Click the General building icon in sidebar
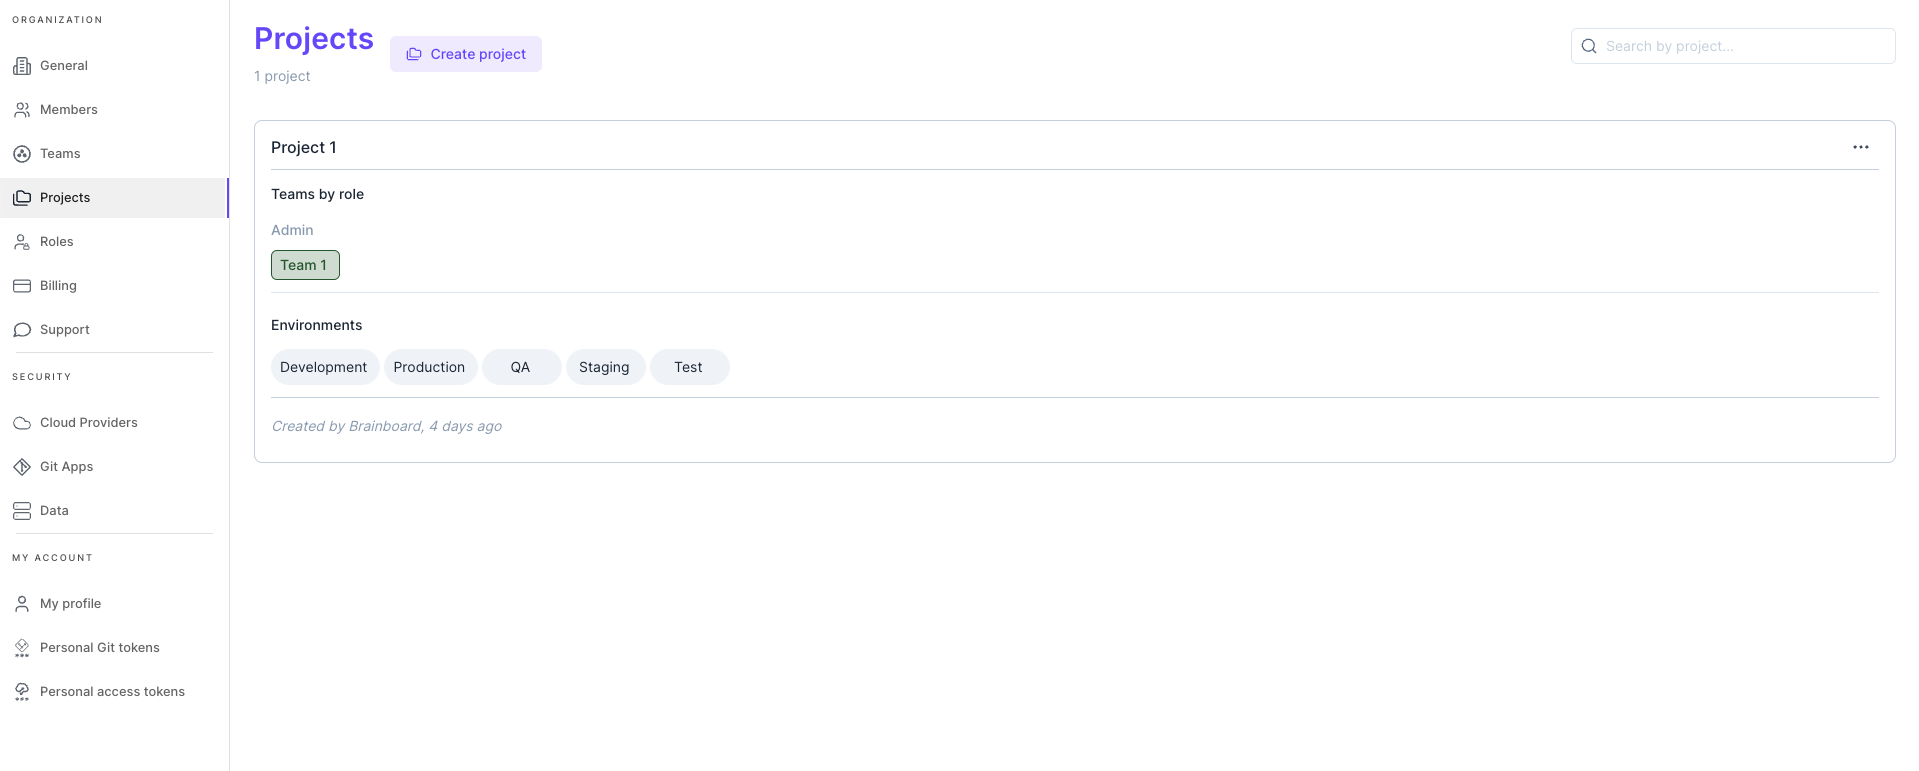The image size is (1919, 771). pos(22,66)
